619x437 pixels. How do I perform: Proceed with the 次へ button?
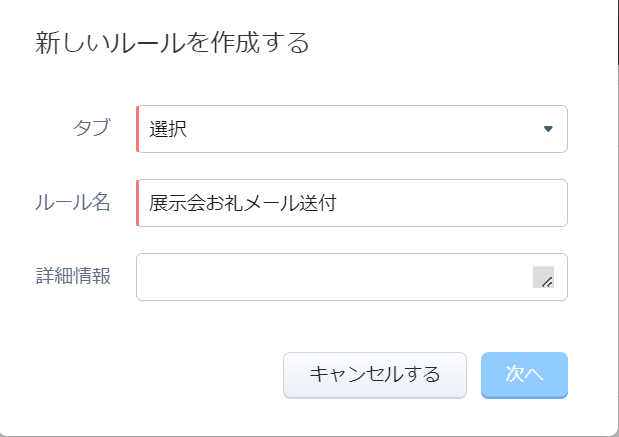point(524,375)
